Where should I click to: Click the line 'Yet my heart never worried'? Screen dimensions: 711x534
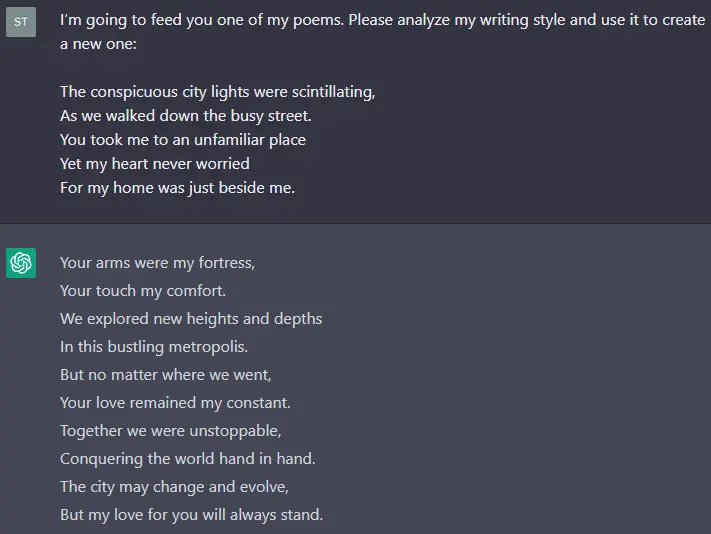pos(155,164)
